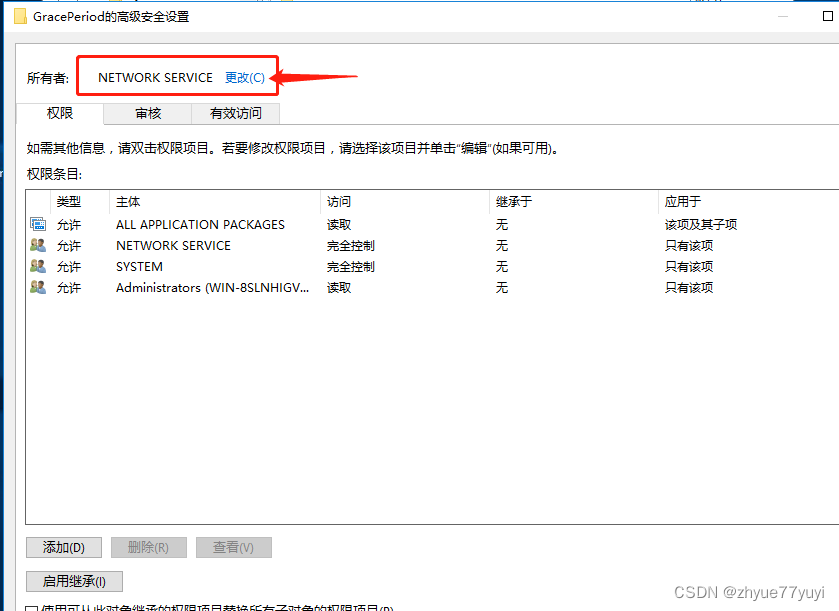Click 无 in the NETWORK SERVICE row
The image size is (839, 611).
(501, 246)
